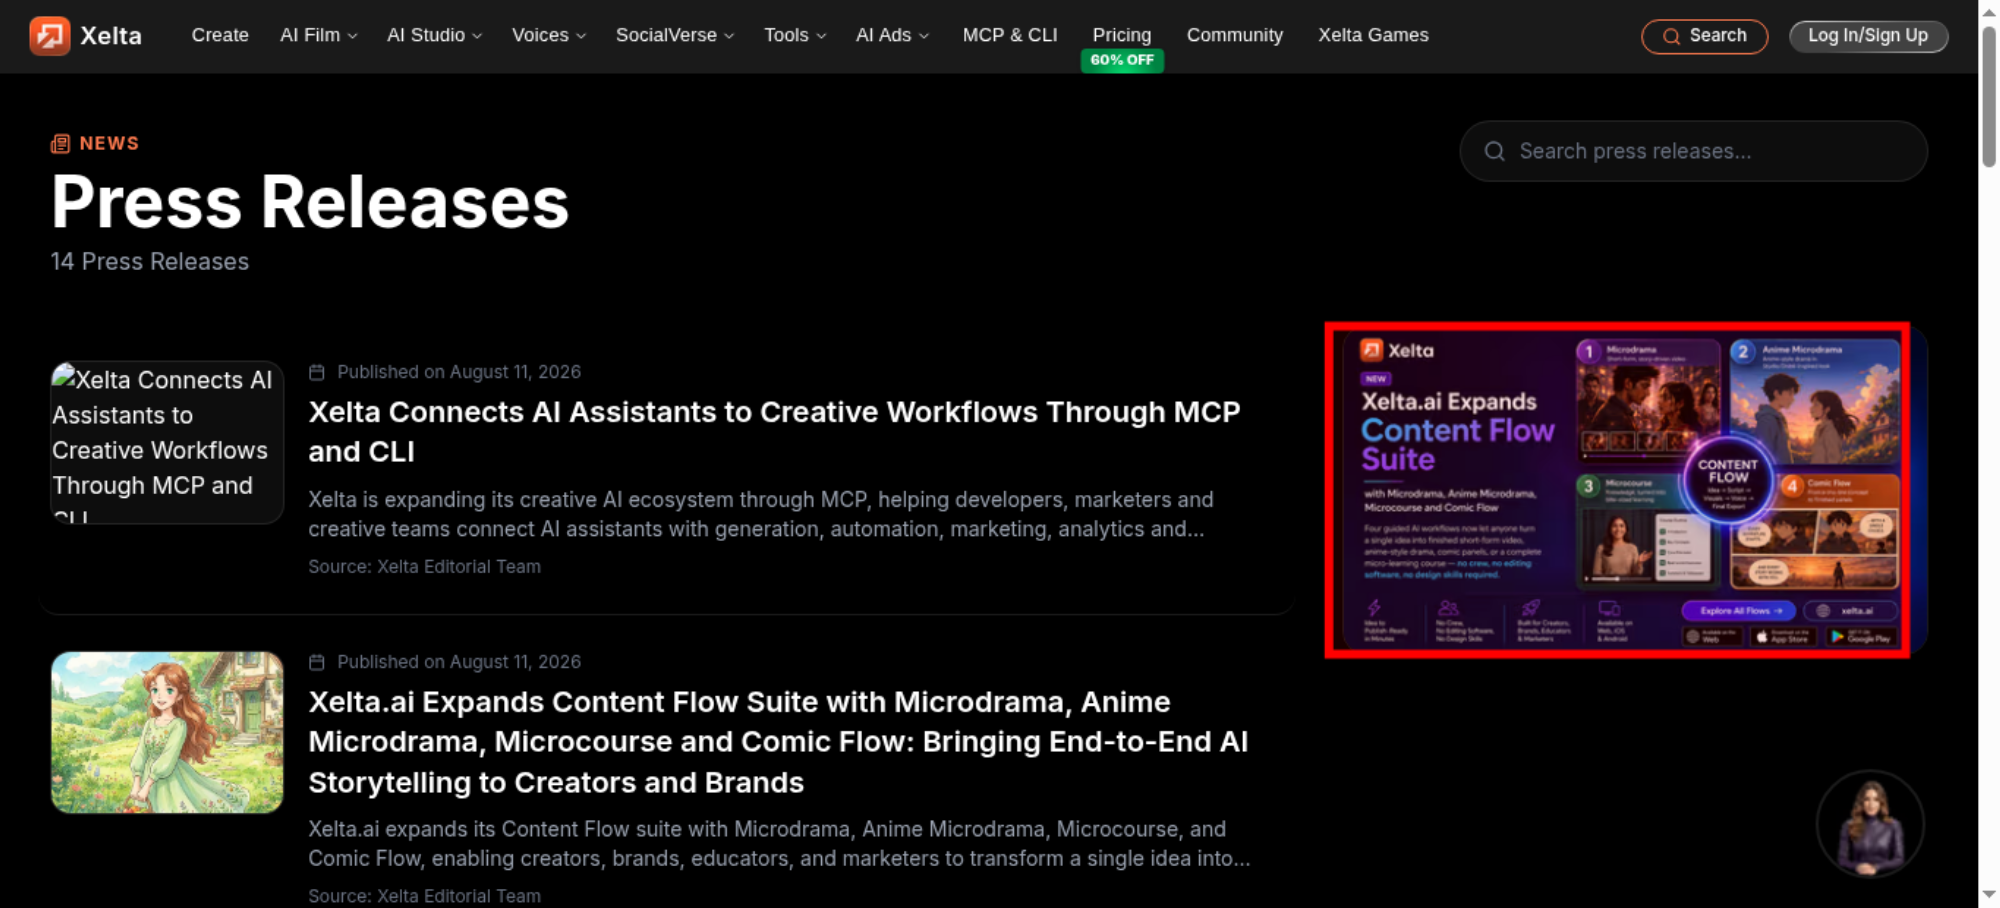The width and height of the screenshot is (2000, 908).
Task: Open Xelta Games from navigation
Action: click(1373, 35)
